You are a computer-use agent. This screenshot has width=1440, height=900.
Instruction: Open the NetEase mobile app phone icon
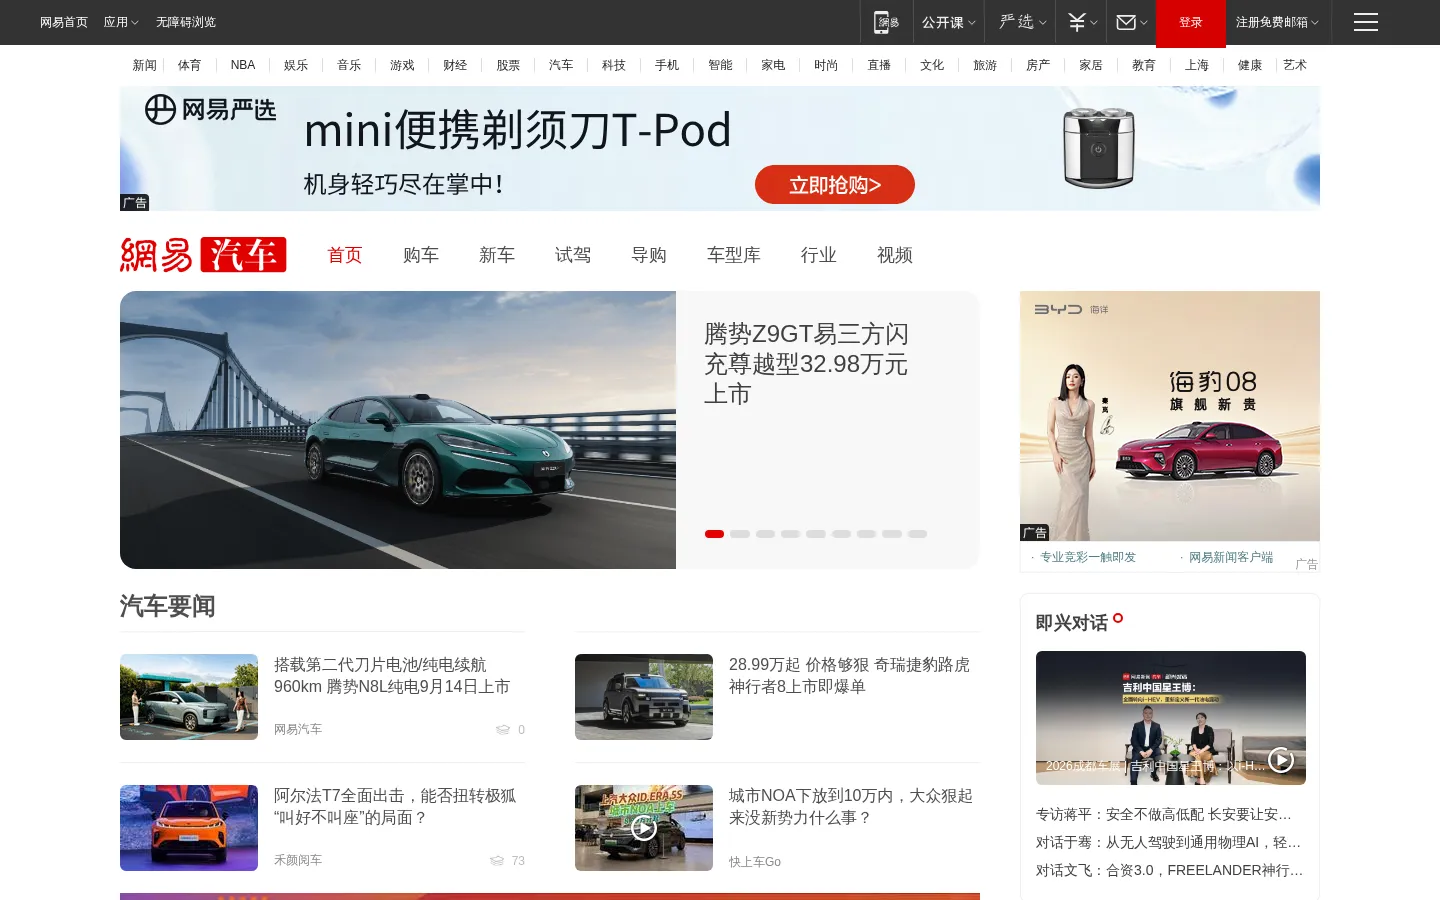[x=886, y=22]
